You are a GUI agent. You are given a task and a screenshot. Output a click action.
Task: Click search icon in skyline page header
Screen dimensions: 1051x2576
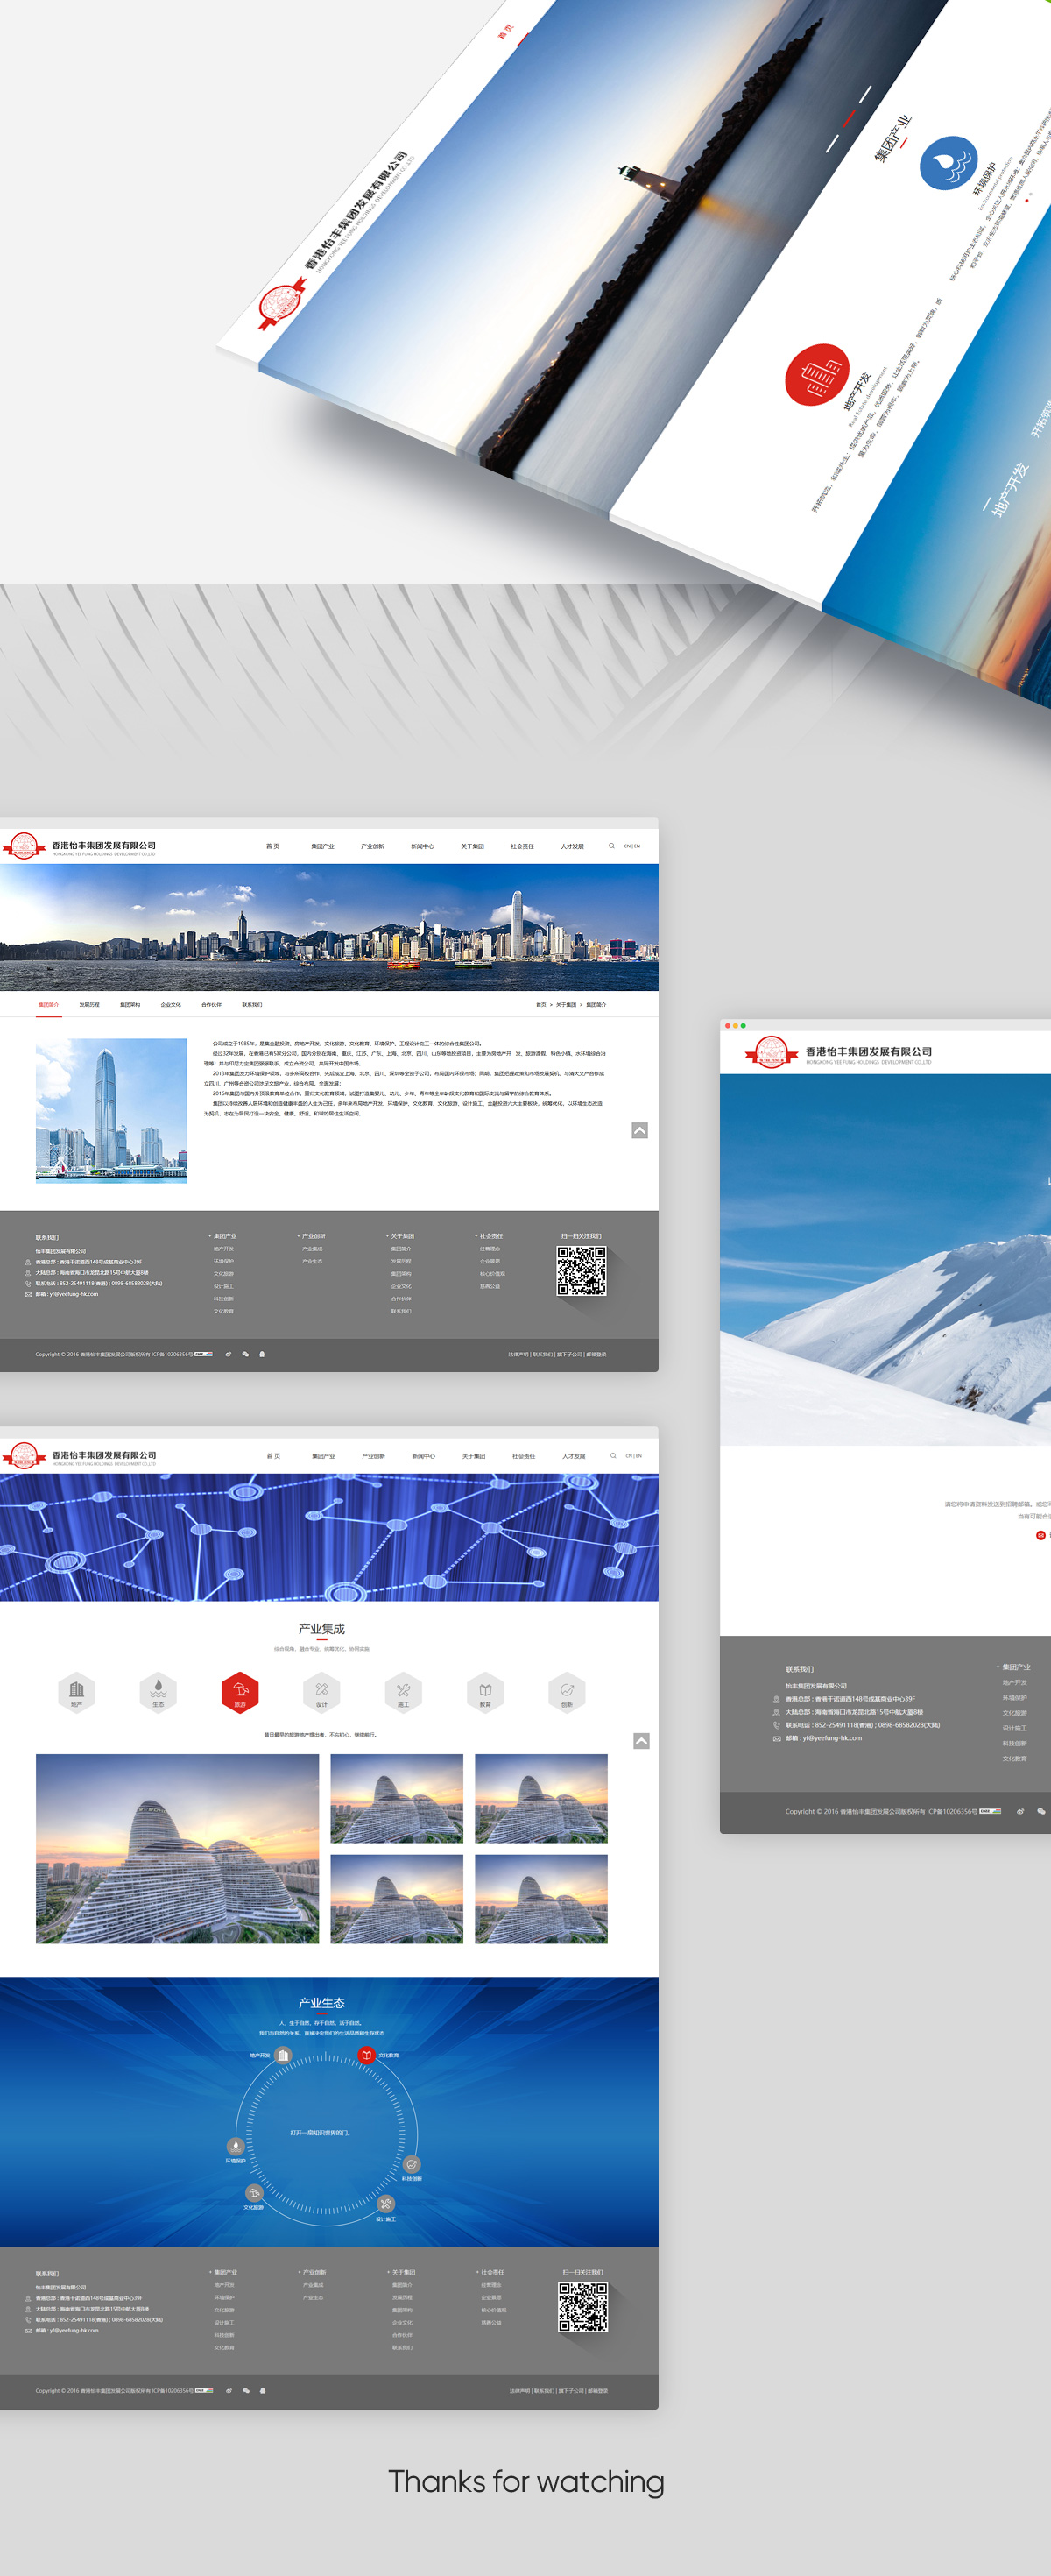611,846
